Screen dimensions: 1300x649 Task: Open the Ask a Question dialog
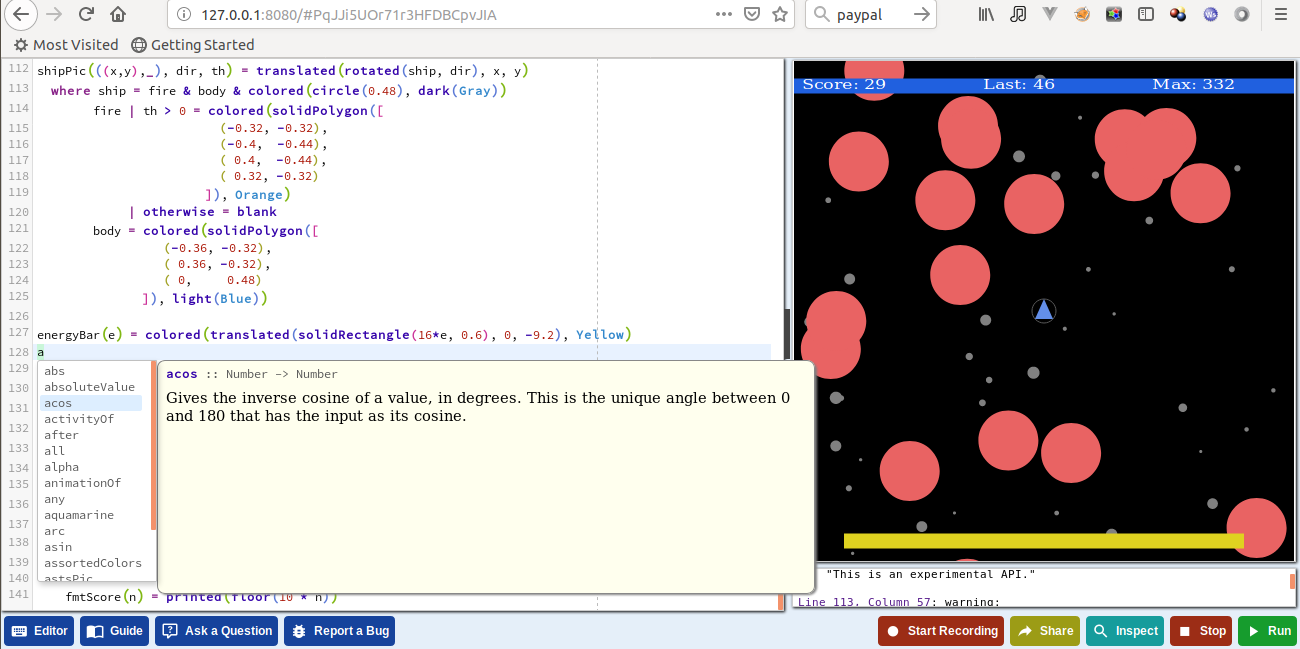[216, 630]
